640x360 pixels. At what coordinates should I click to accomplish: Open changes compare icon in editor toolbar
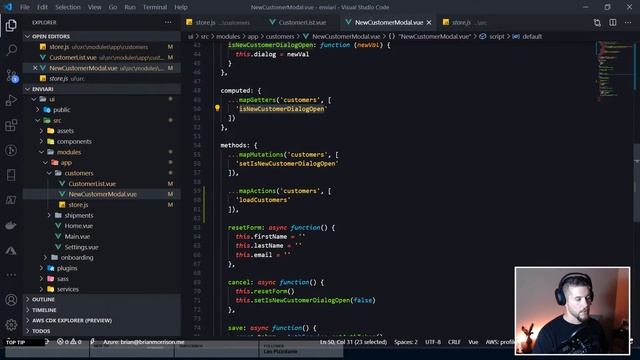click(x=597, y=23)
